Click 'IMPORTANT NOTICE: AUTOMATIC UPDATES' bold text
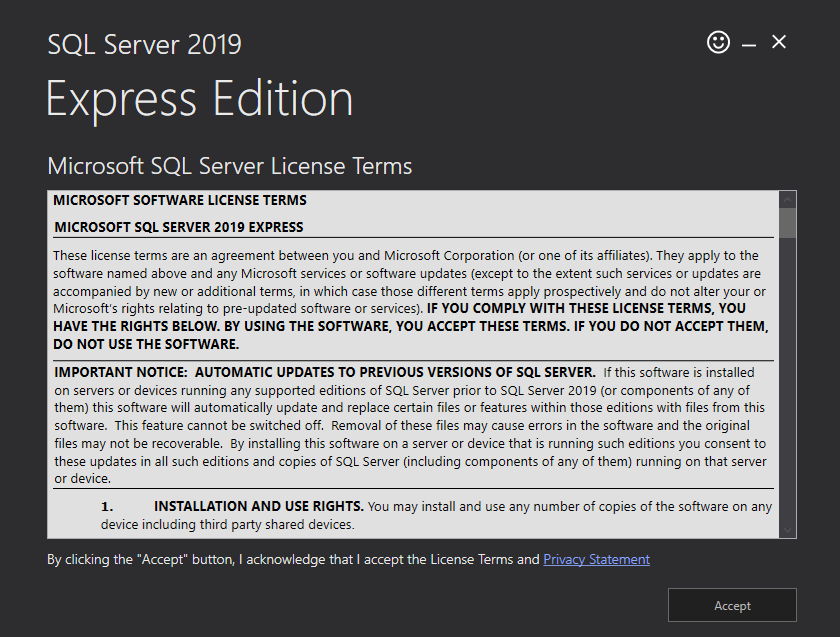 (325, 372)
